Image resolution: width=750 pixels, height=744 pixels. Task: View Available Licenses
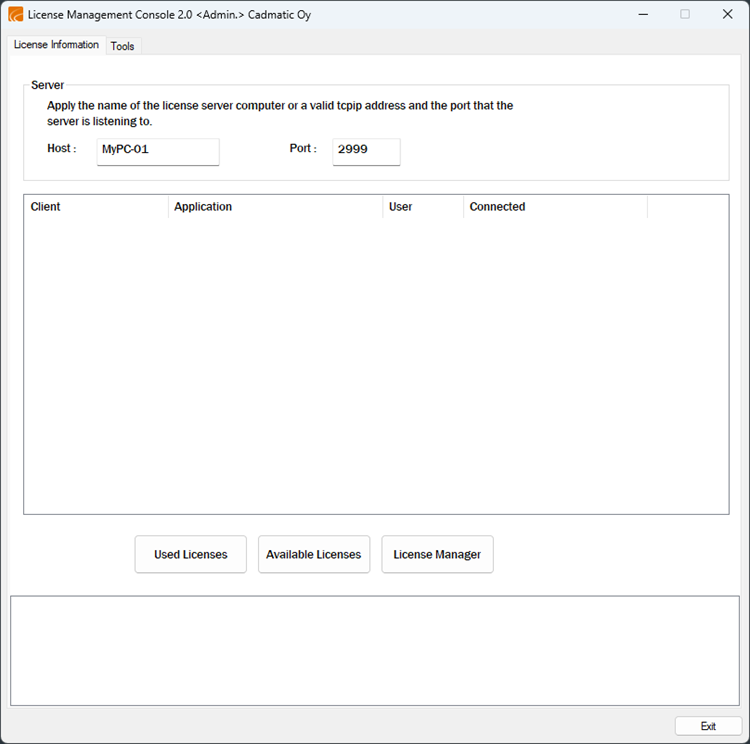tap(314, 554)
